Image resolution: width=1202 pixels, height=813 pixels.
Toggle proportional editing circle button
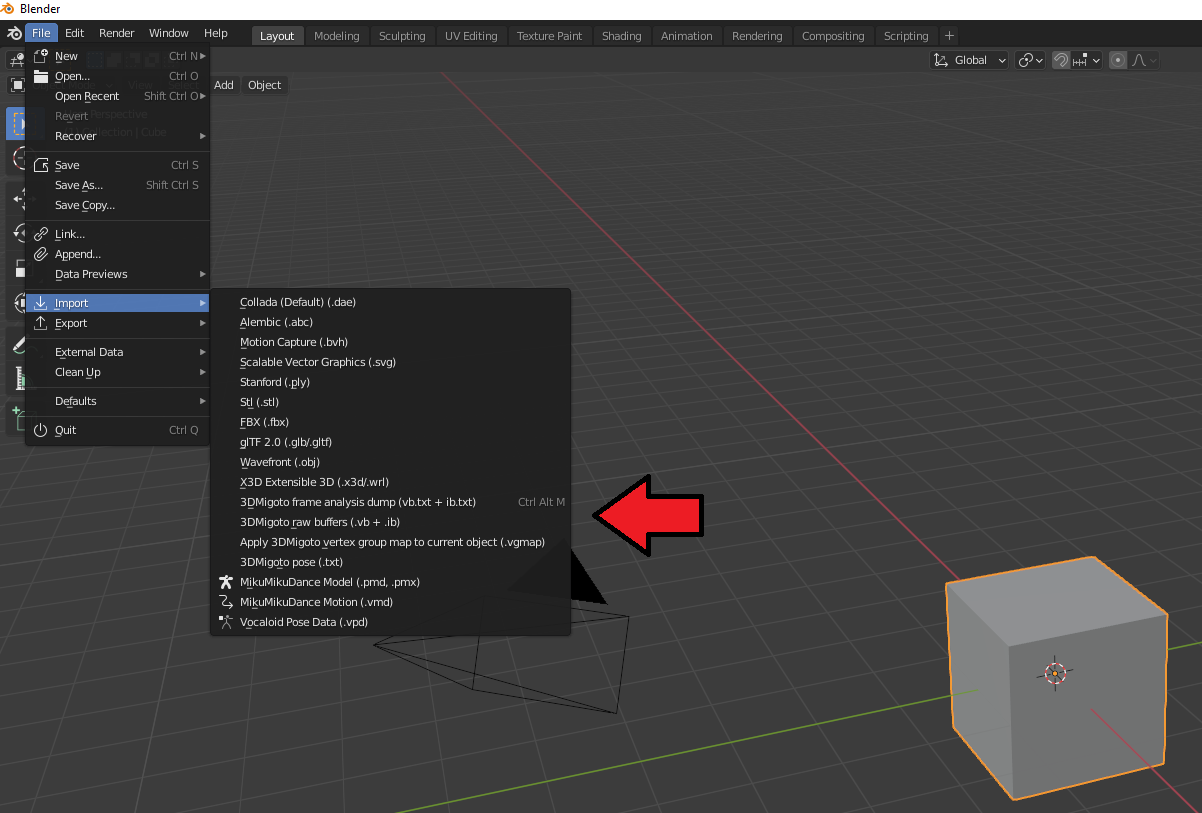tap(1118, 60)
